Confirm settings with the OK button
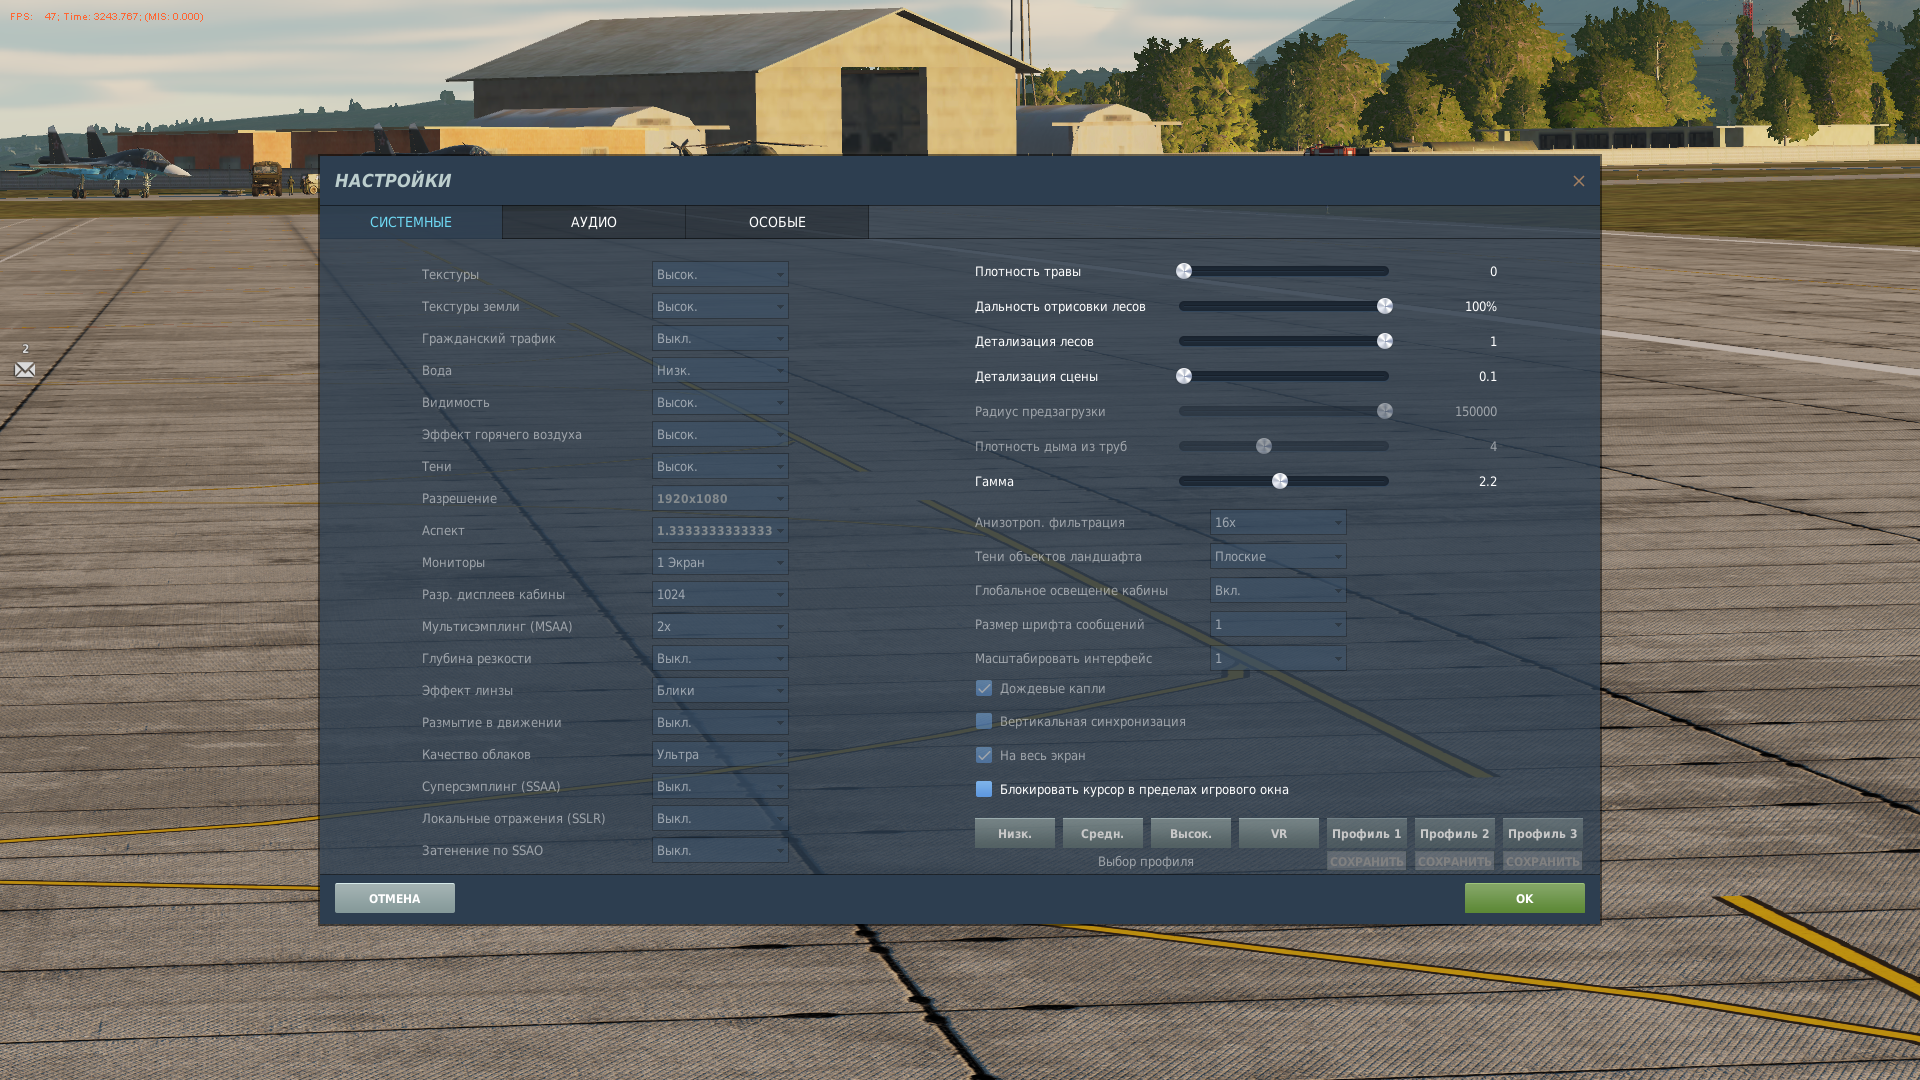Viewport: 1920px width, 1080px height. (x=1525, y=898)
